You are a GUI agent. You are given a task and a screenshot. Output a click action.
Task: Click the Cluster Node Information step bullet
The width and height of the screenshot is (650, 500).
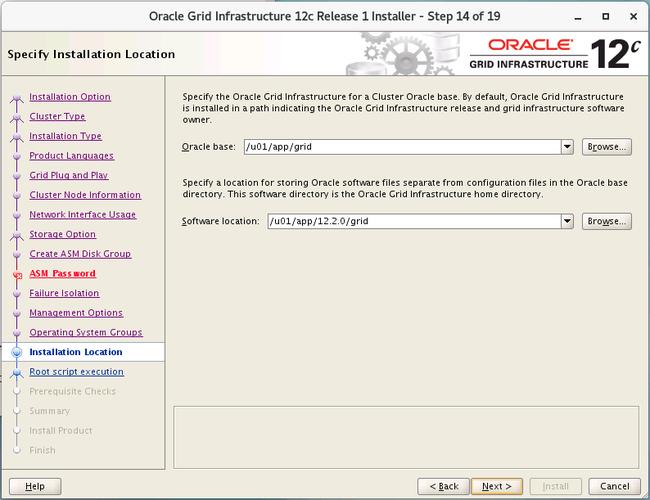click(17, 196)
